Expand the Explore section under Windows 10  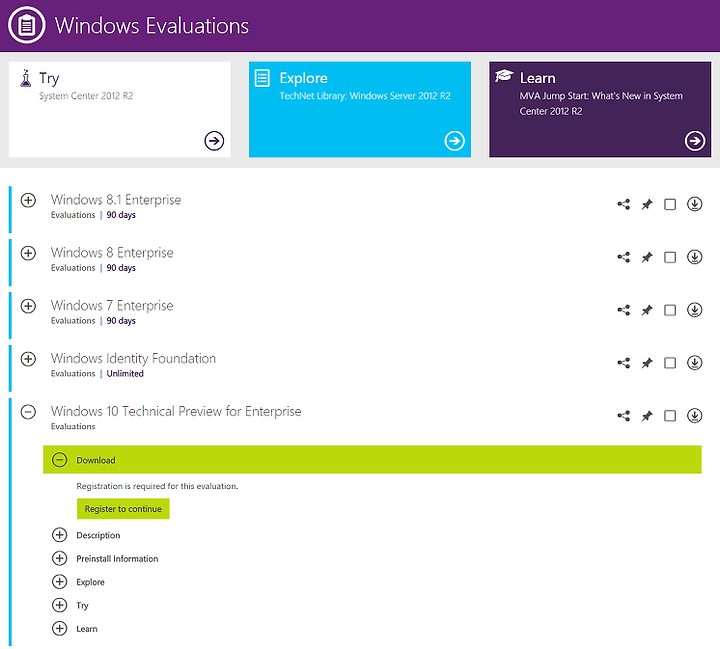click(59, 582)
